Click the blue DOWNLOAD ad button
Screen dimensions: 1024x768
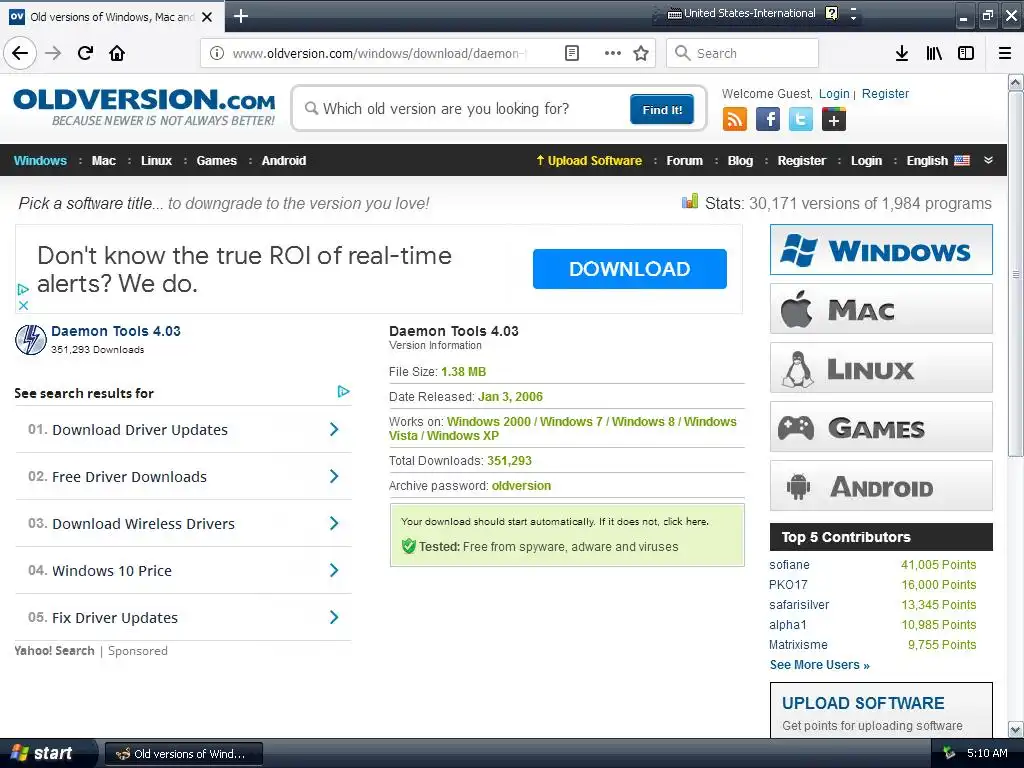click(630, 268)
